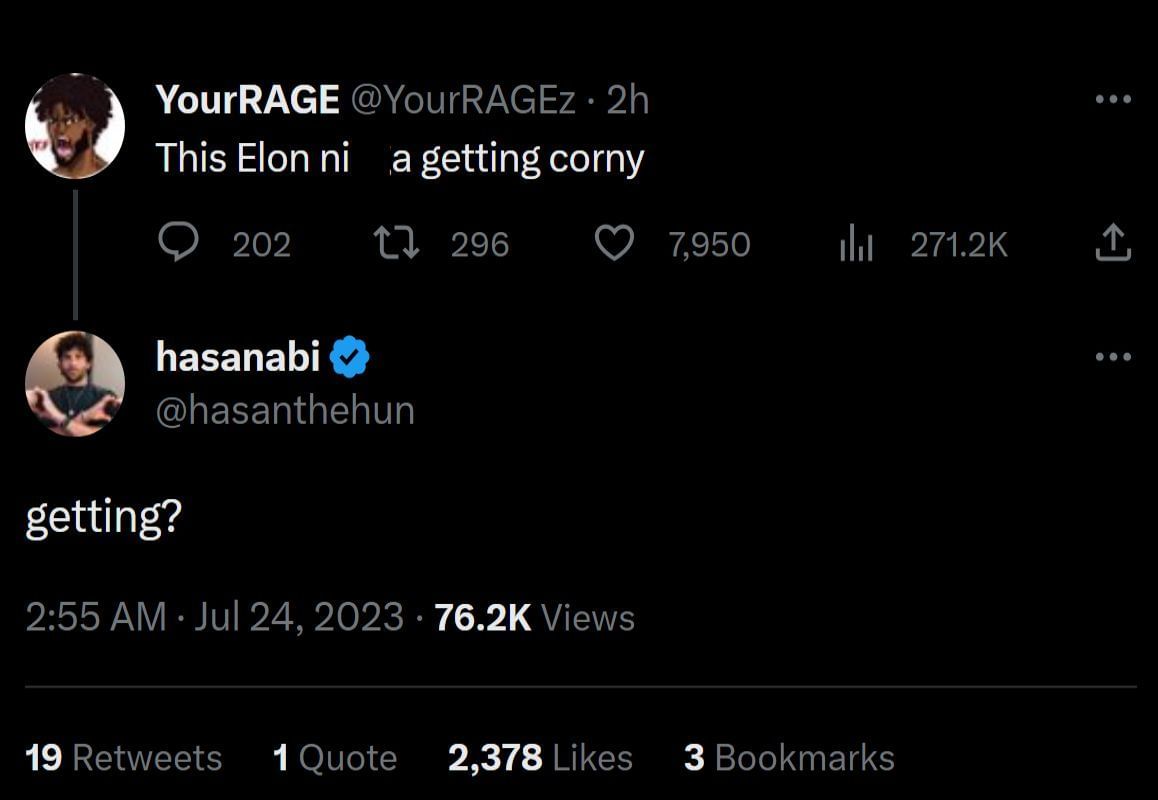View the 2,378 Likes list

(540, 757)
